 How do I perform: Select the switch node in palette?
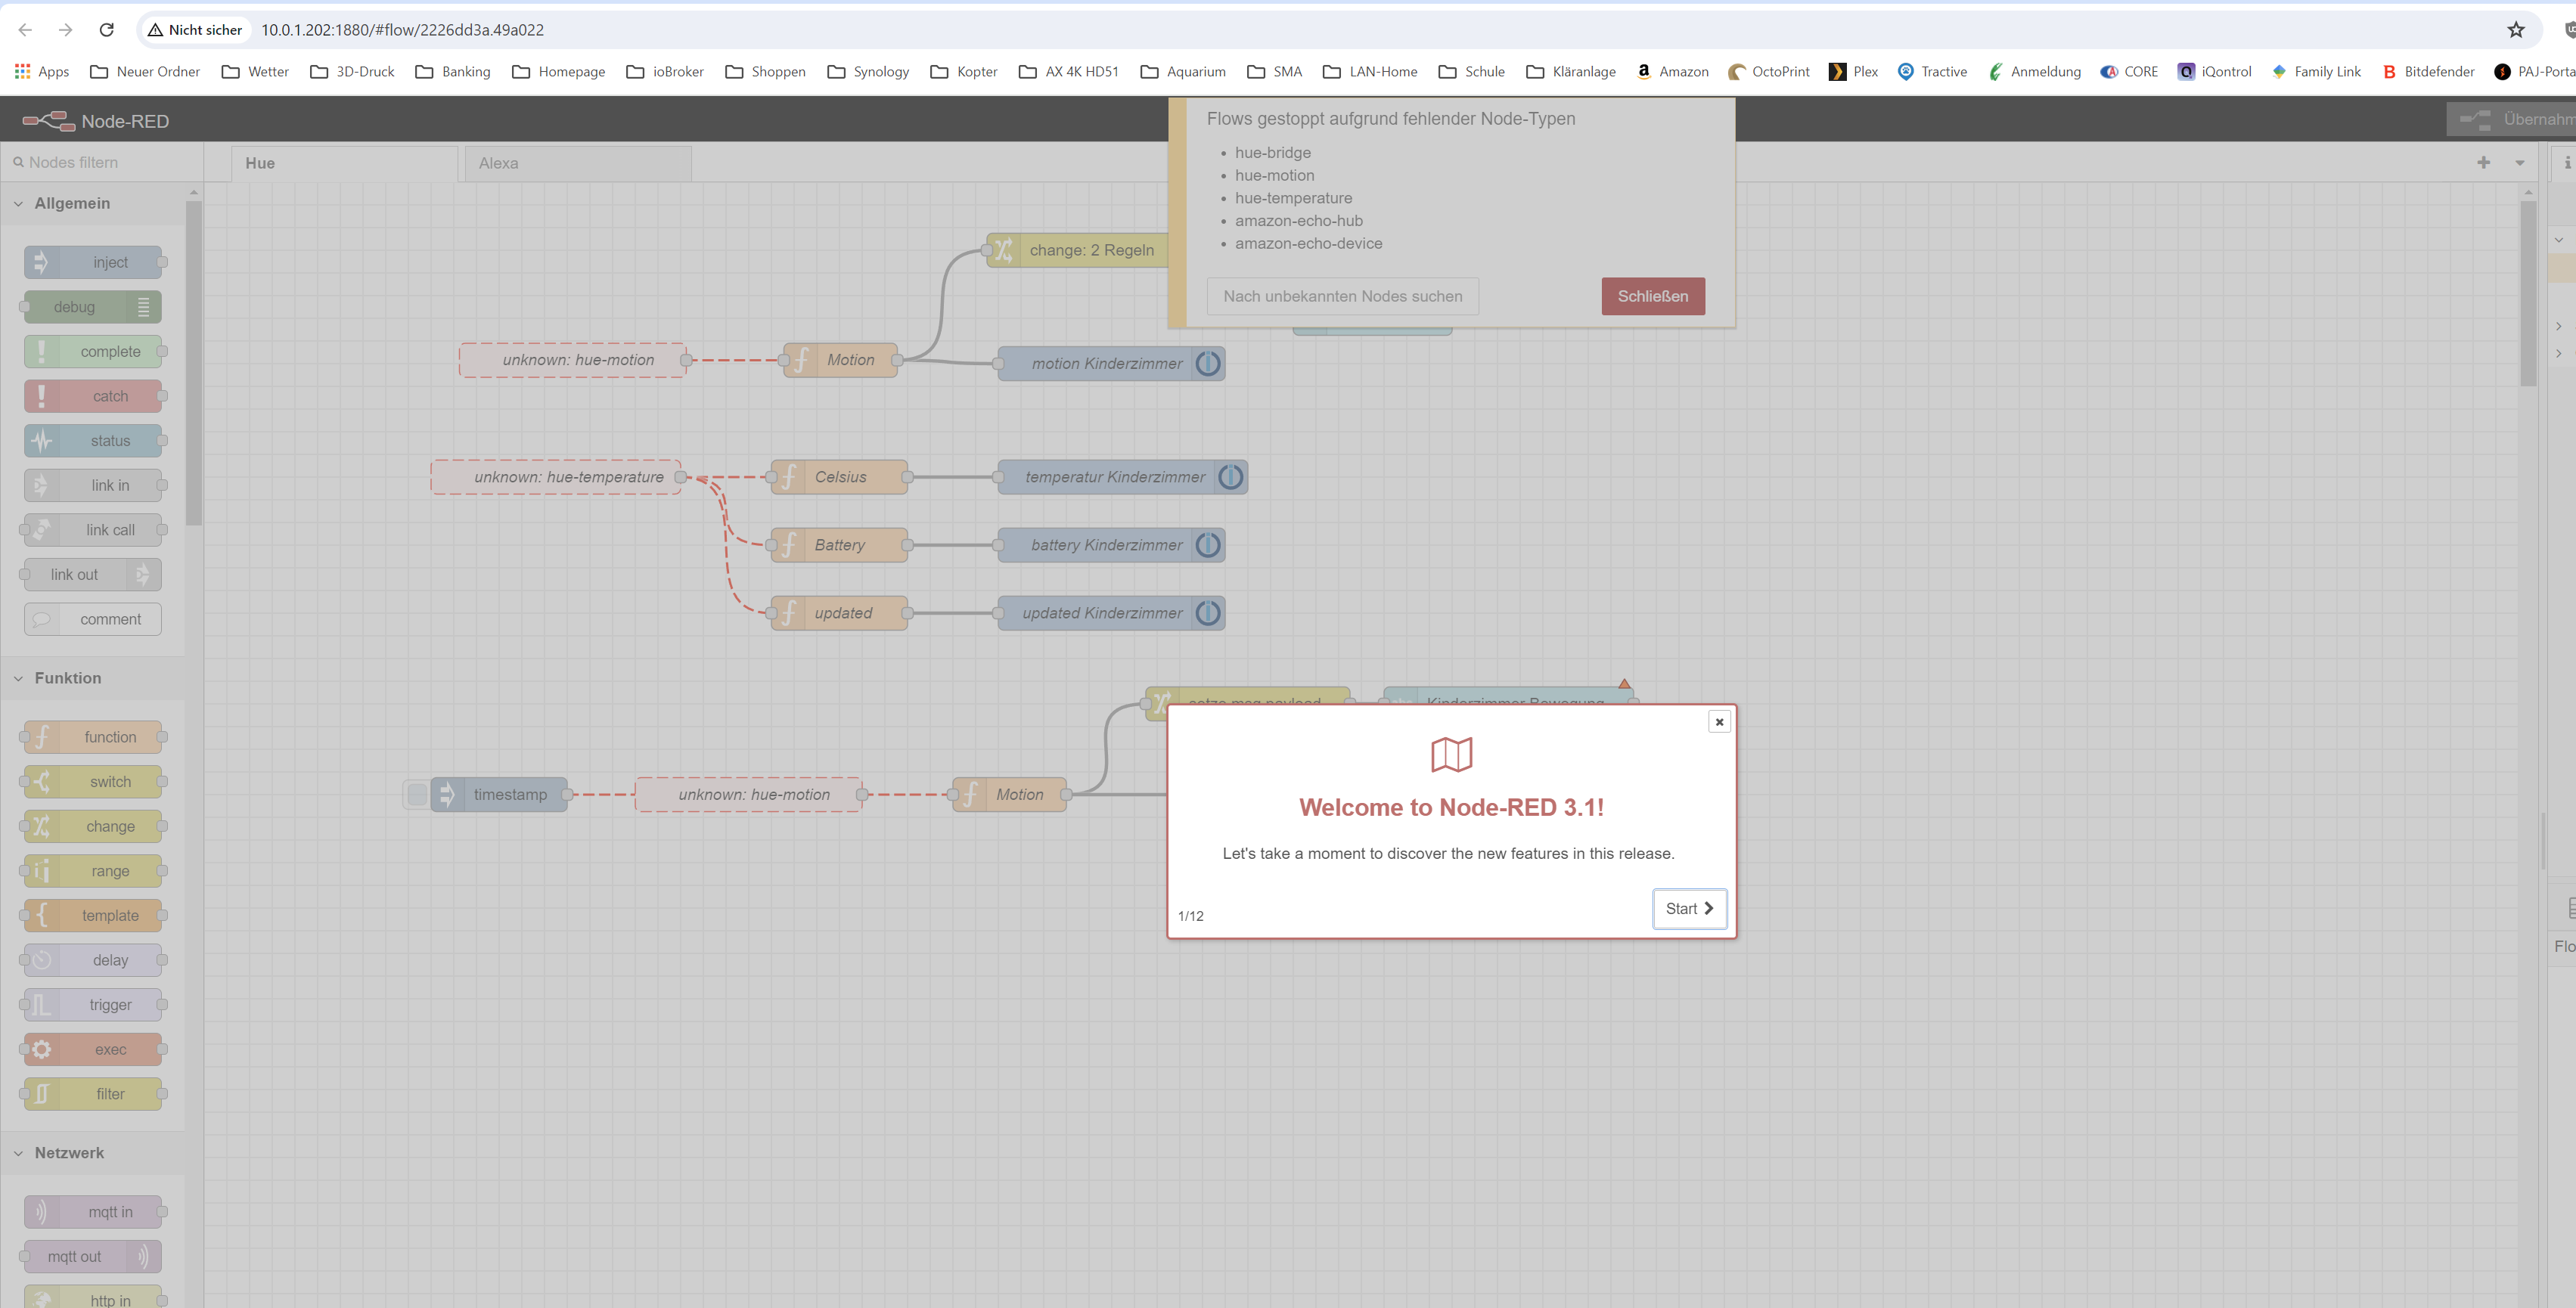pos(93,782)
